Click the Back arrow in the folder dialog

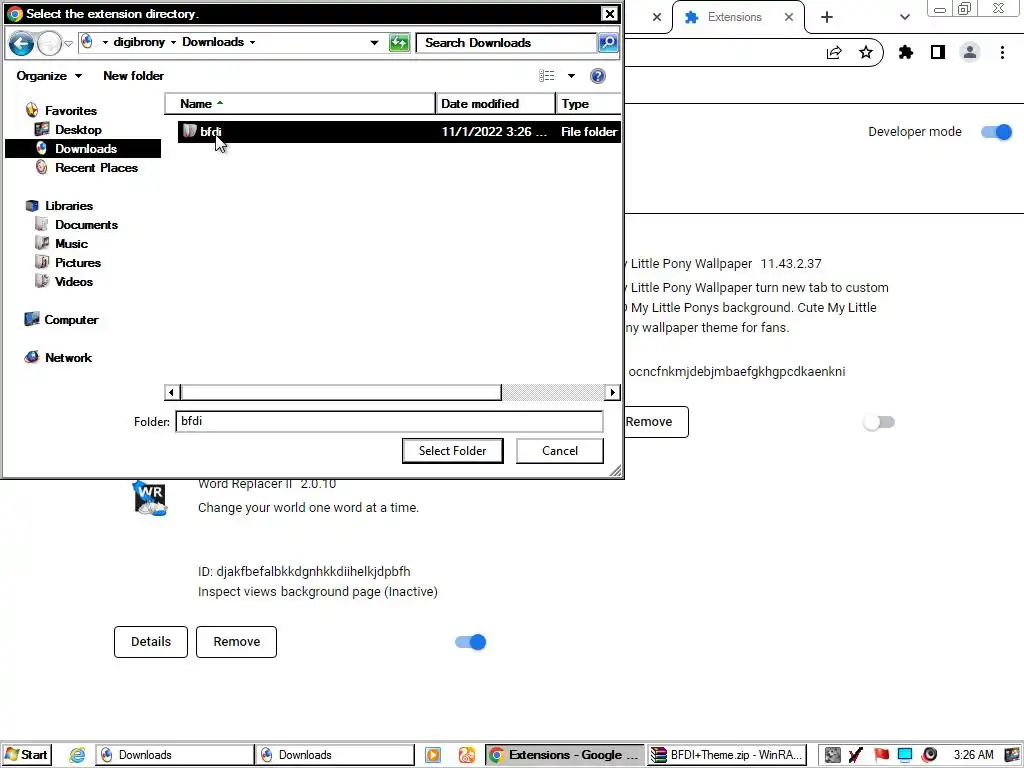click(21, 43)
